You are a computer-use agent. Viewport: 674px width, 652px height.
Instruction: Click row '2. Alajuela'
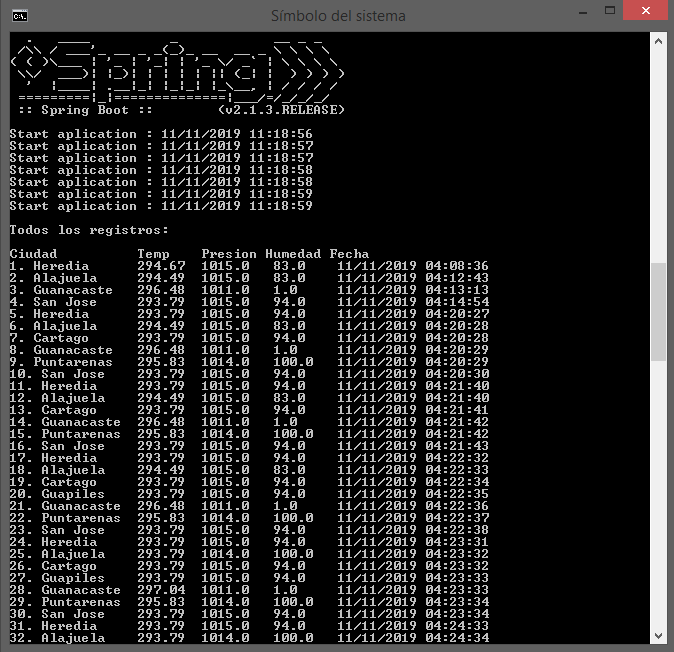point(249,278)
